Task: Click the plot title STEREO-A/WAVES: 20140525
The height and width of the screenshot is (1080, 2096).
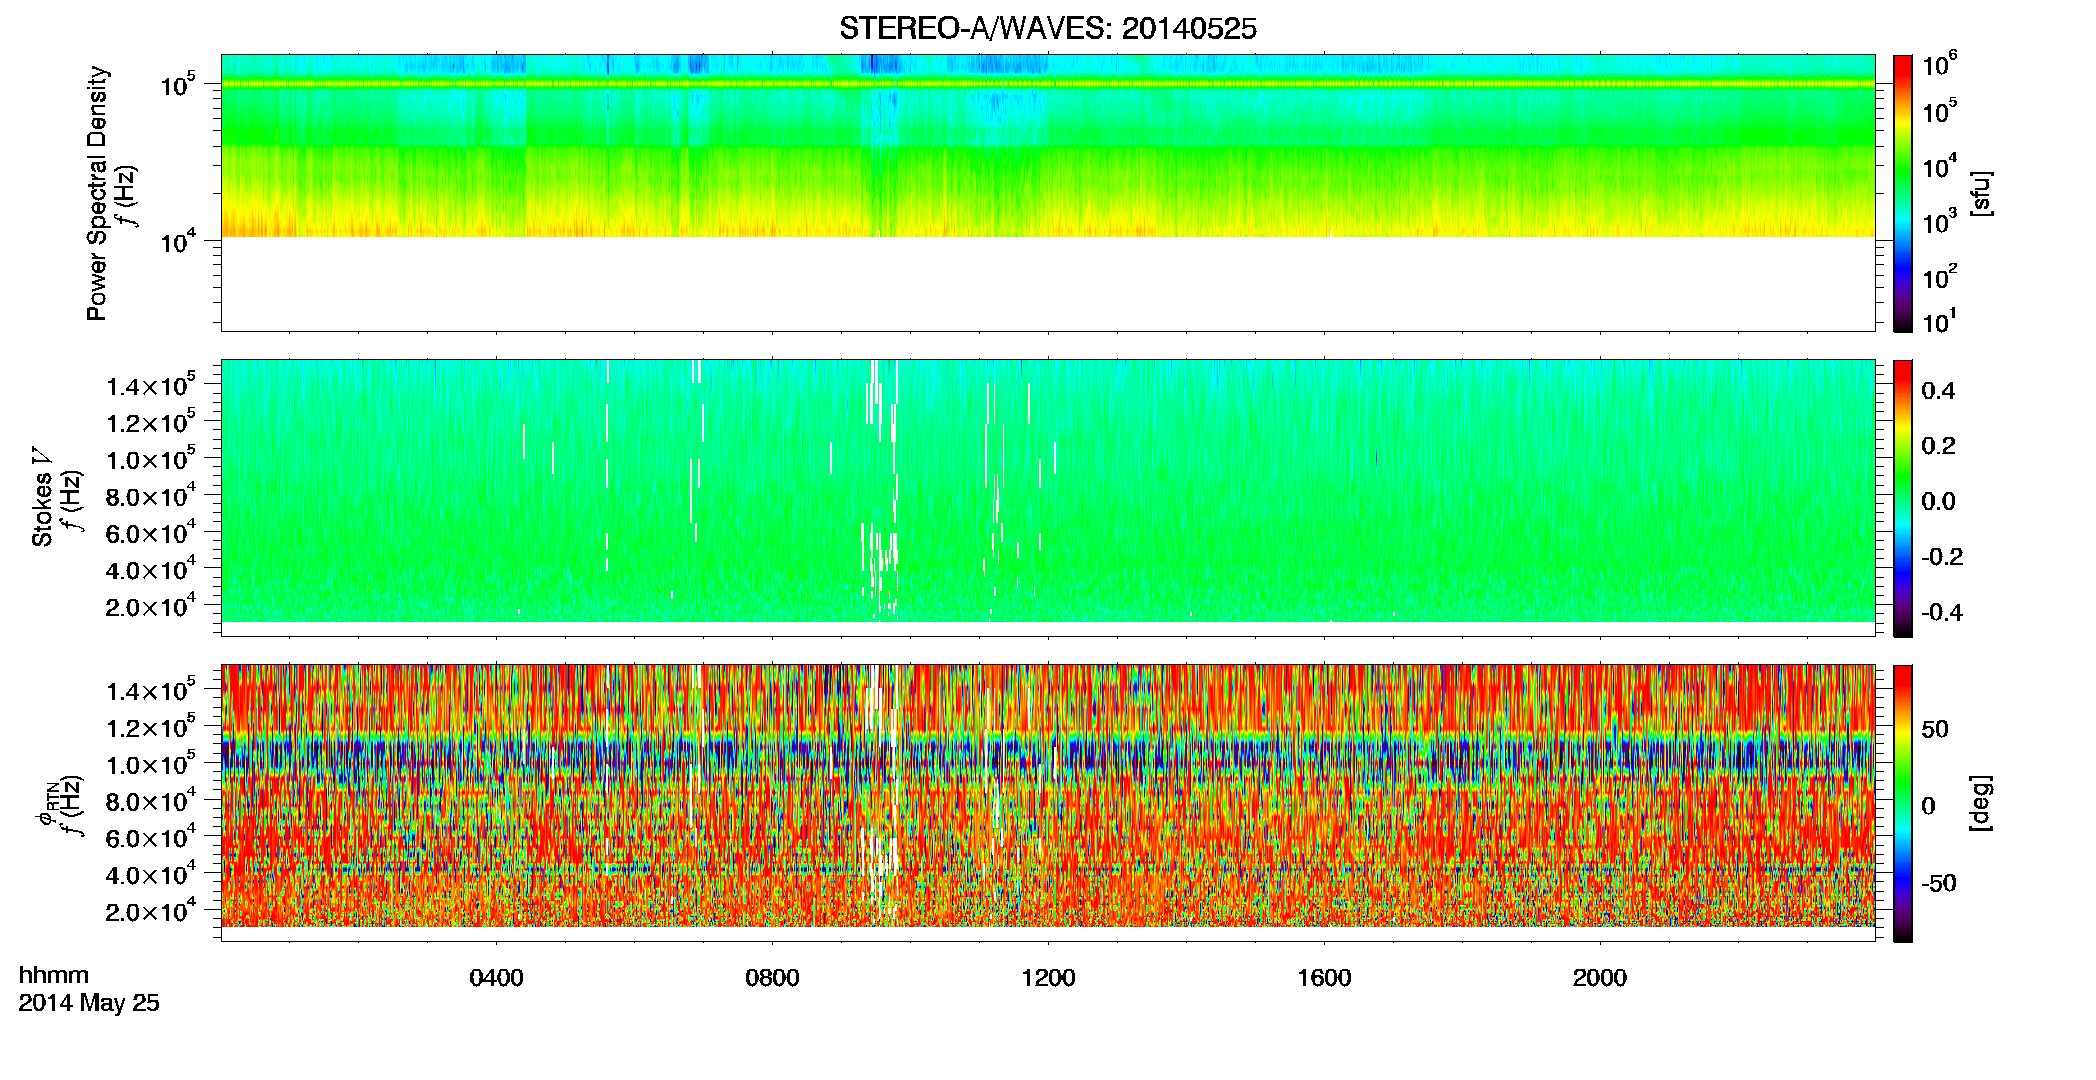Action: (1048, 29)
